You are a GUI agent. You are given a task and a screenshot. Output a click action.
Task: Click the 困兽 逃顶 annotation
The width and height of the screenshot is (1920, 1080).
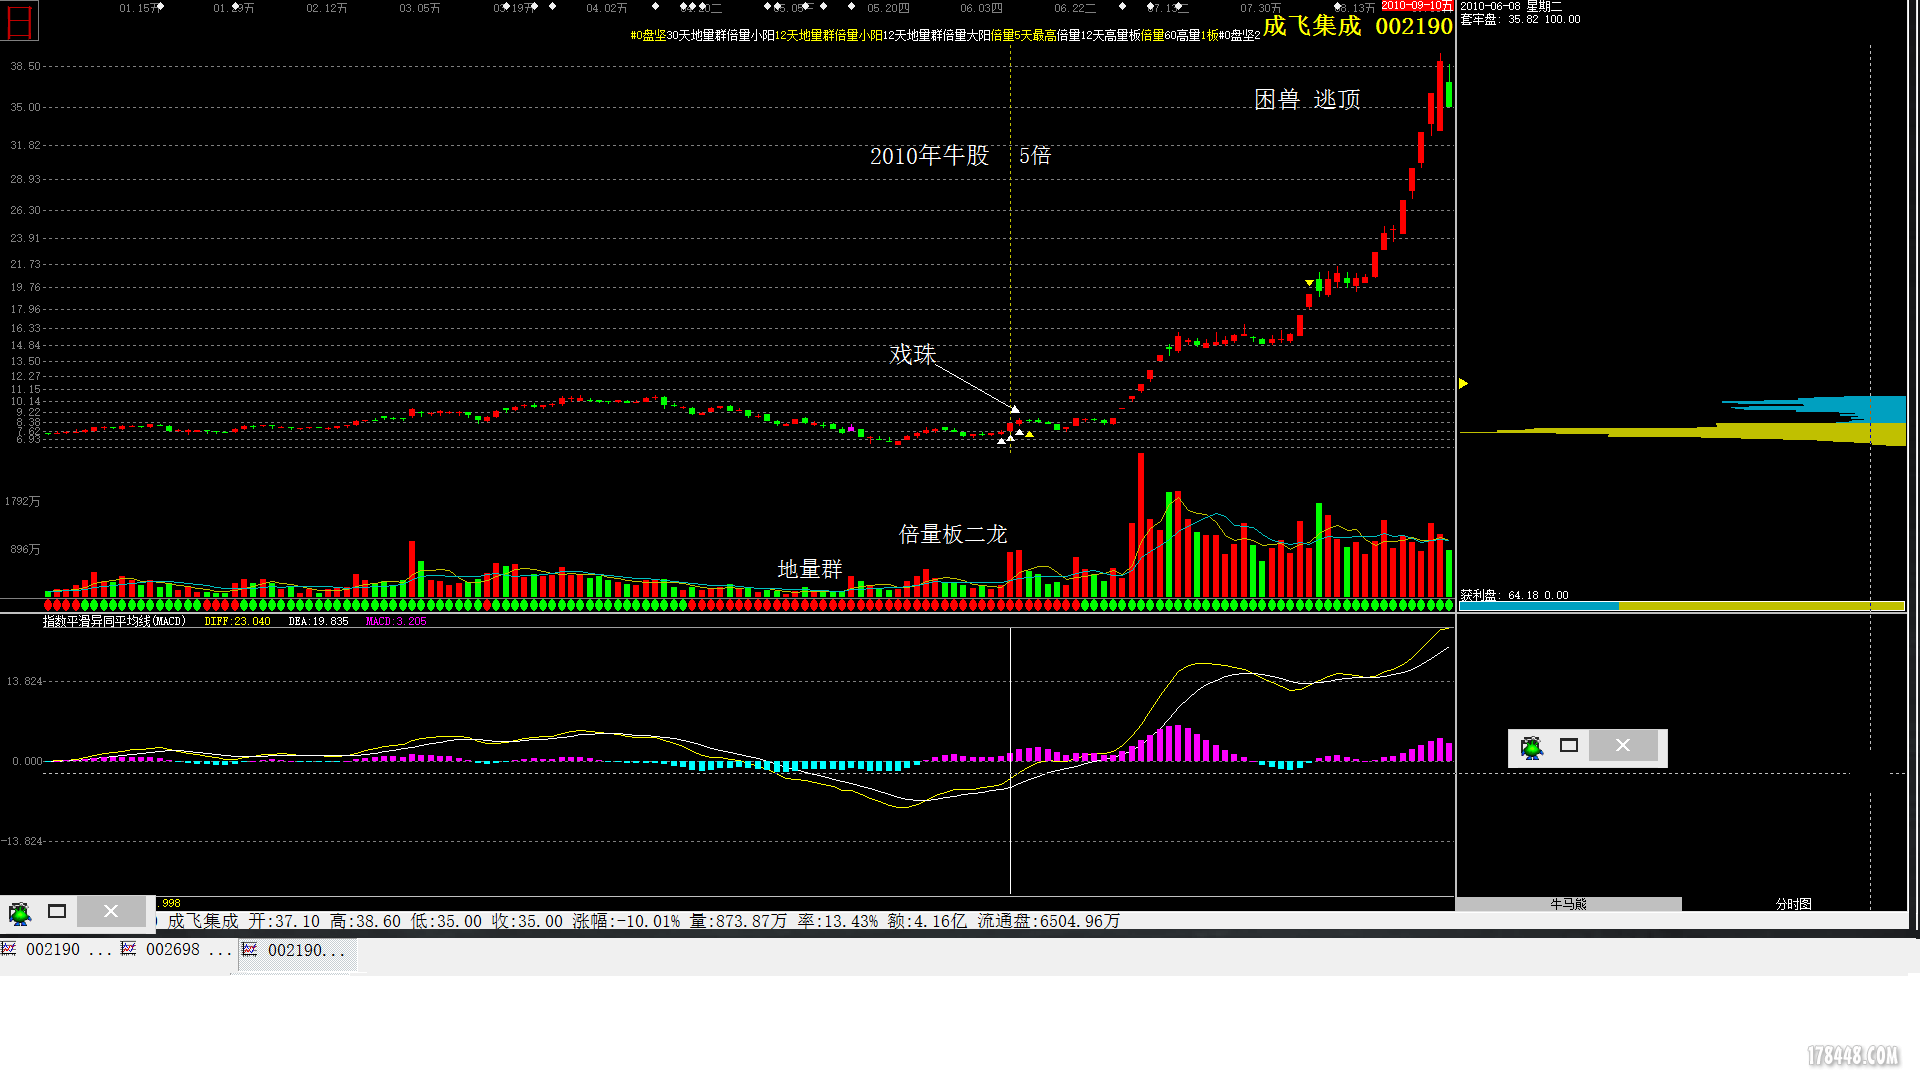(1307, 99)
